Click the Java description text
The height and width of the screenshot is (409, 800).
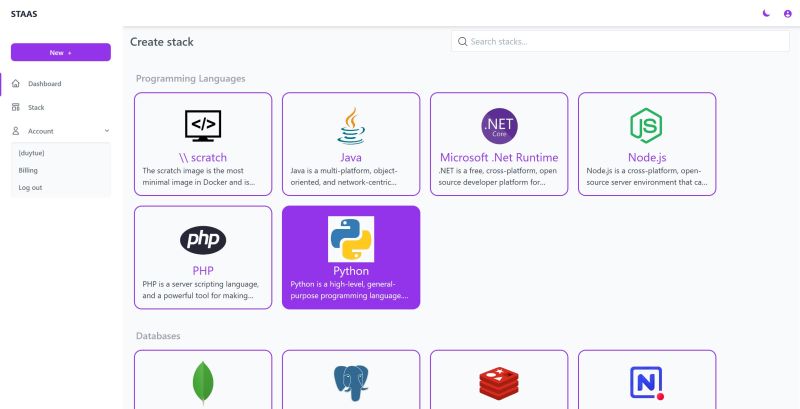click(x=344, y=176)
